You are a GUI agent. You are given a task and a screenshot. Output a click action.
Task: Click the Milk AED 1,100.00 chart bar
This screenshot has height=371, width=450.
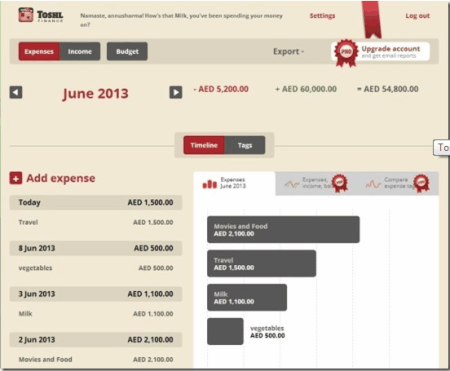coord(247,297)
